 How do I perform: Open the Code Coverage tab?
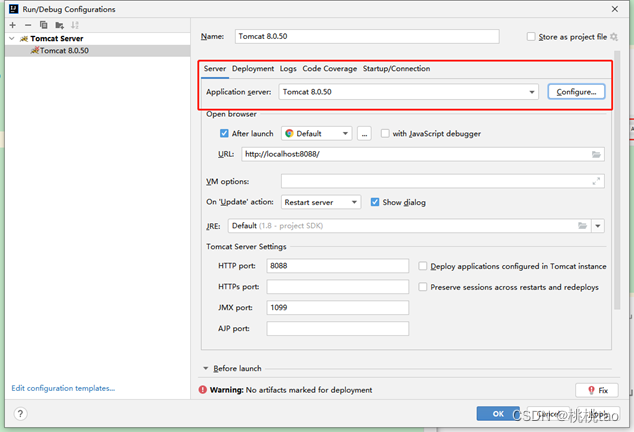(330, 69)
